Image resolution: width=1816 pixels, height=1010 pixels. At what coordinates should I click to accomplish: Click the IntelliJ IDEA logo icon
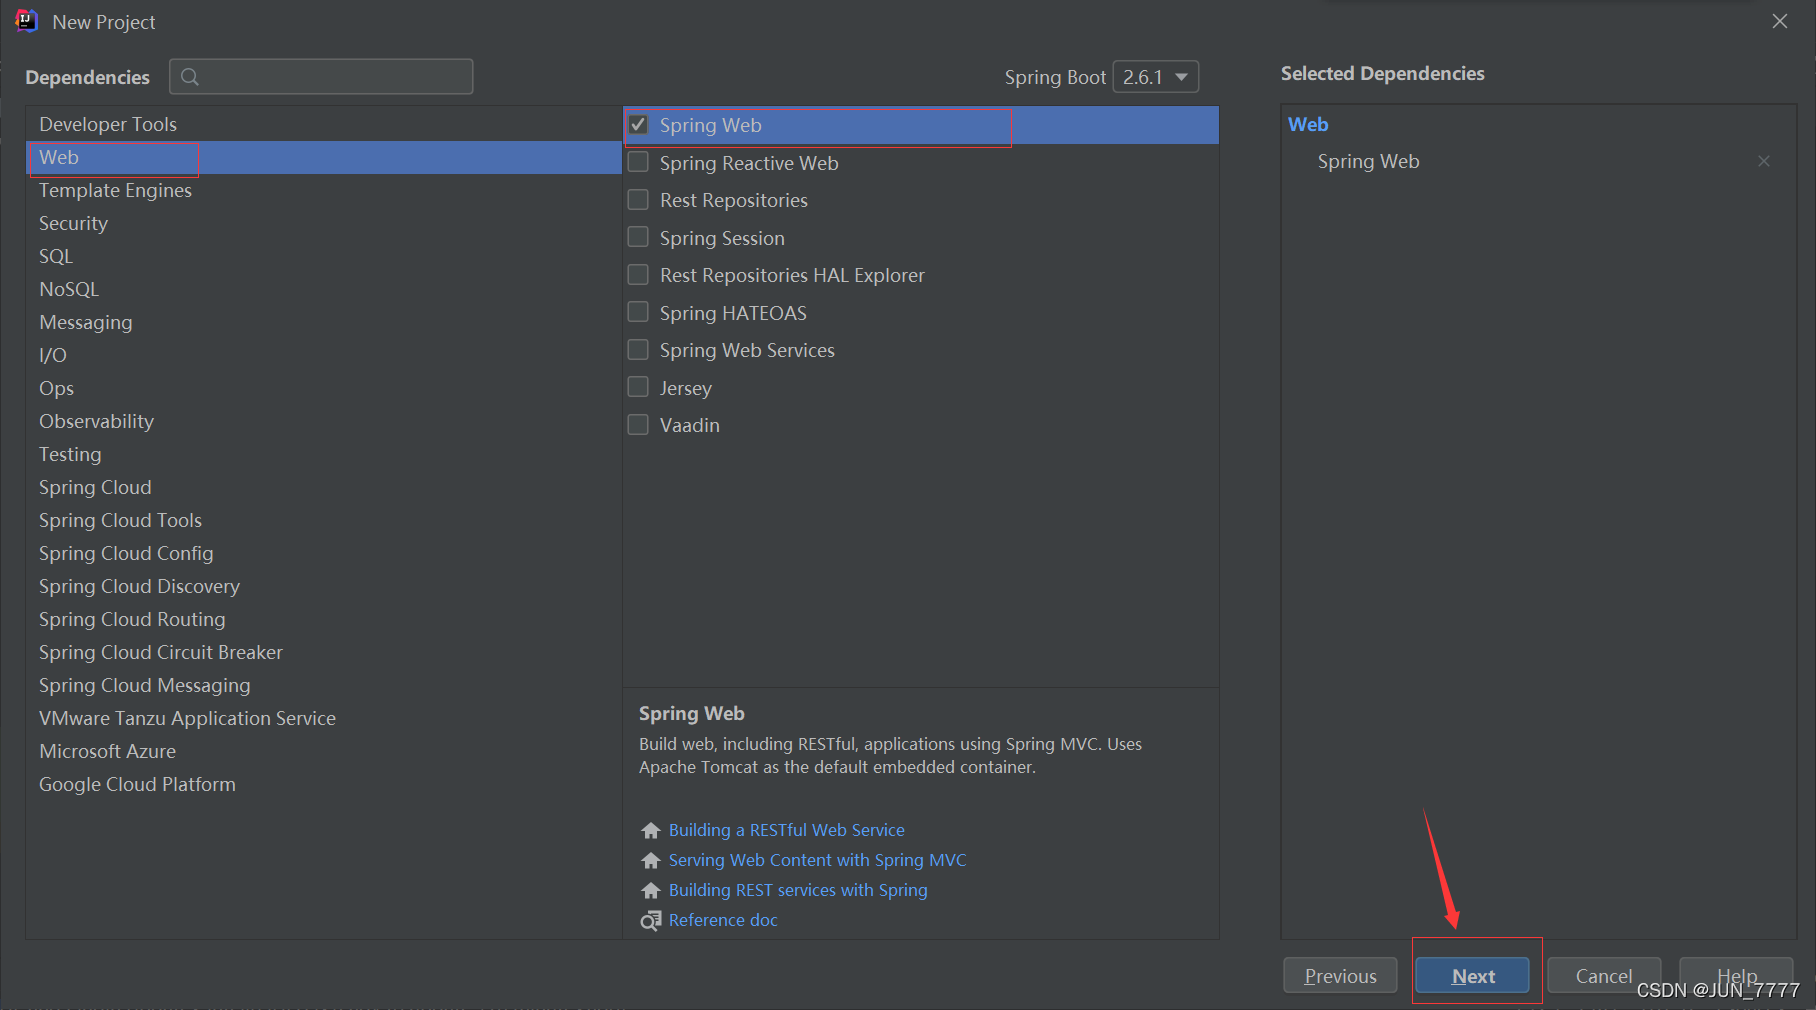click(x=26, y=21)
